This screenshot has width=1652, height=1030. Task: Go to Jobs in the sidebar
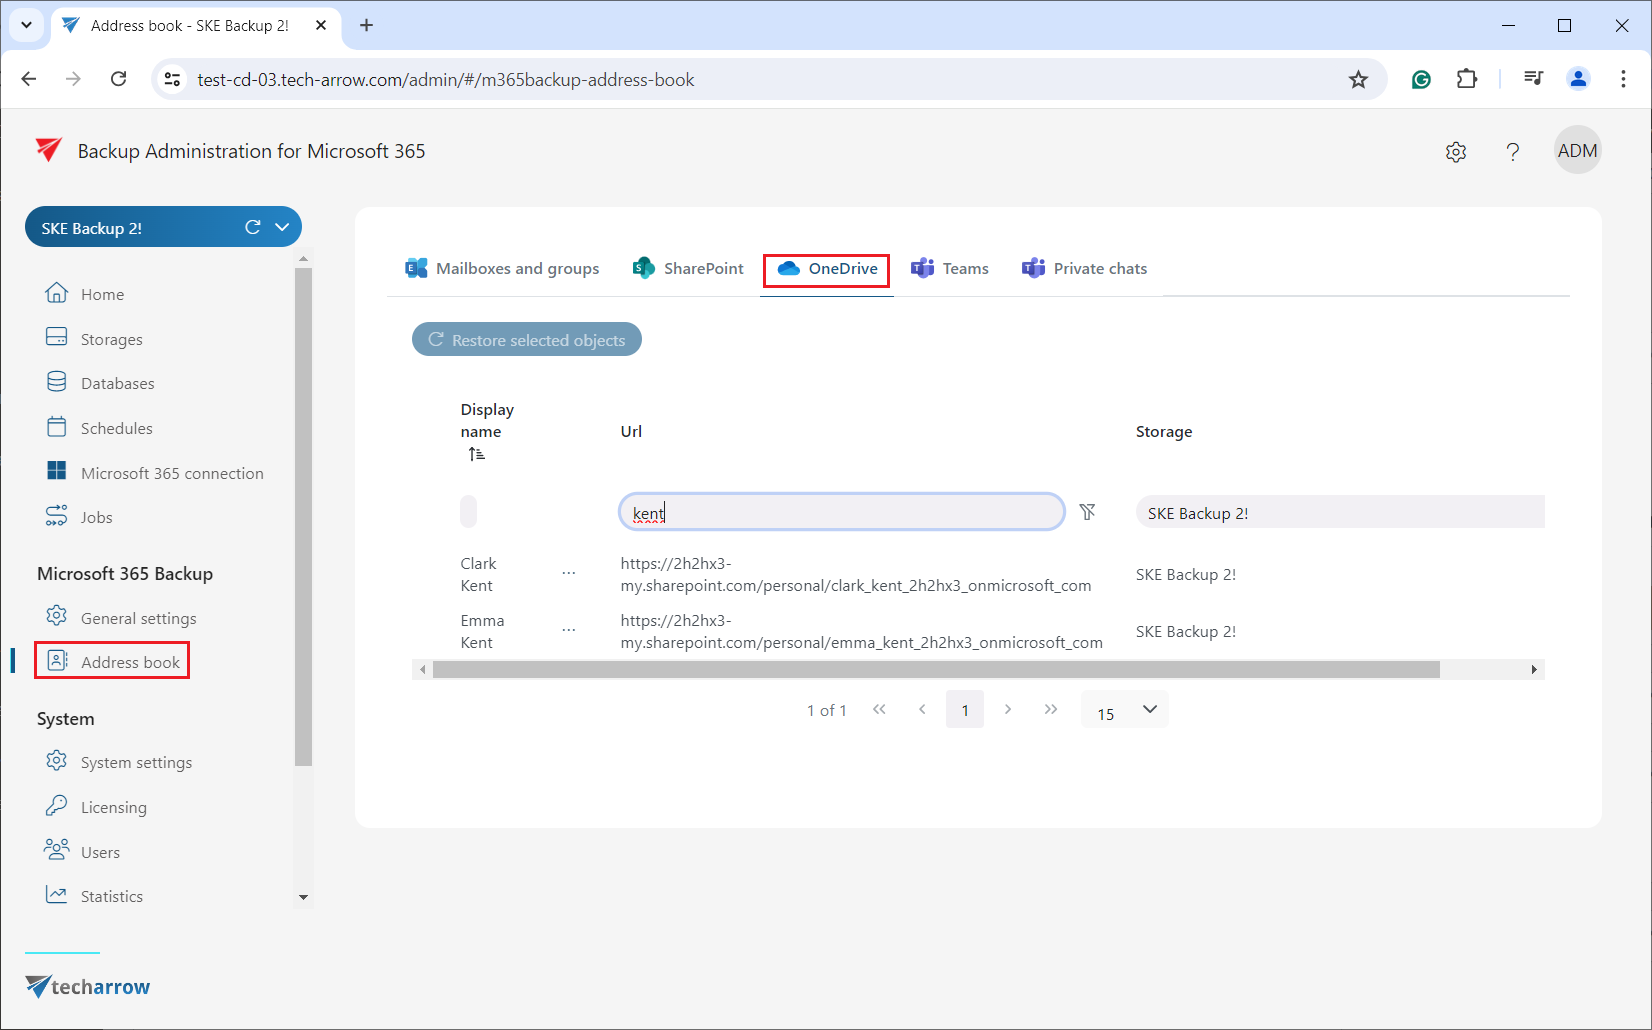[x=96, y=517]
